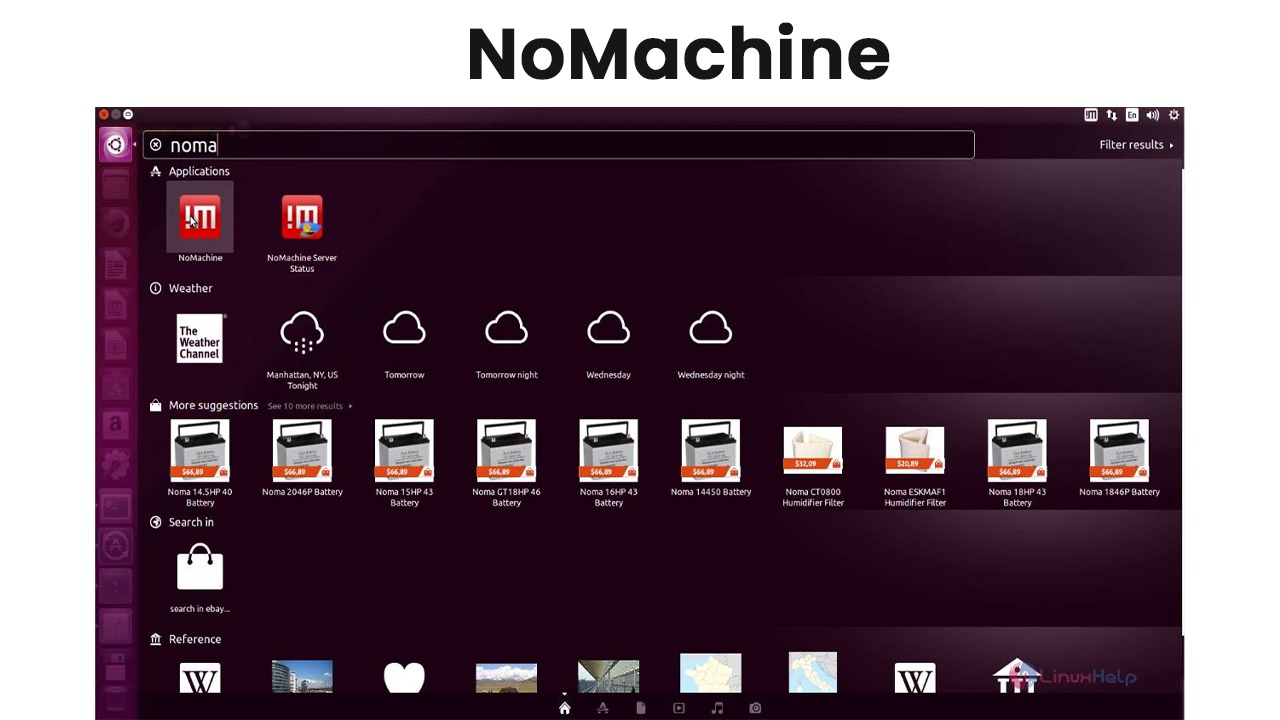Clear the search field with the x icon

[156, 145]
